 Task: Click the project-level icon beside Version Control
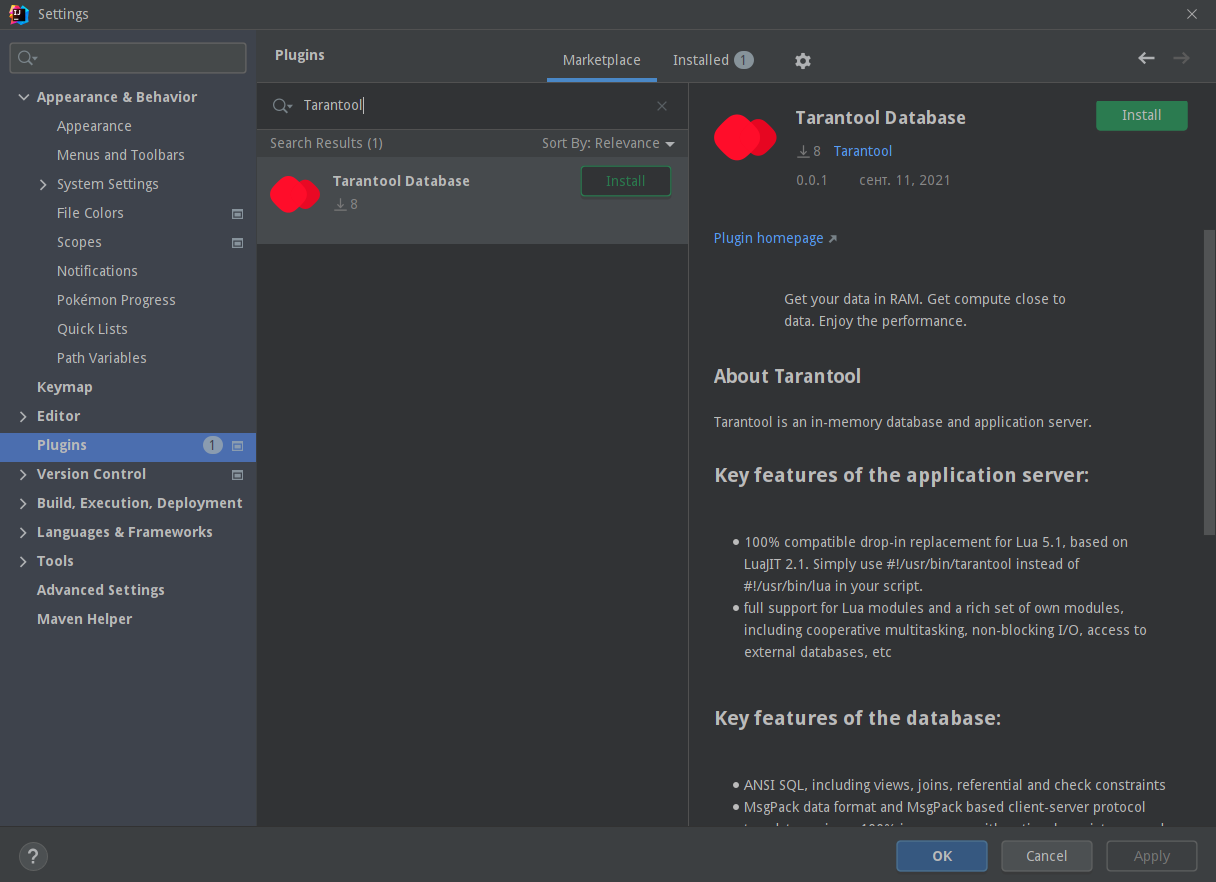pos(238,475)
